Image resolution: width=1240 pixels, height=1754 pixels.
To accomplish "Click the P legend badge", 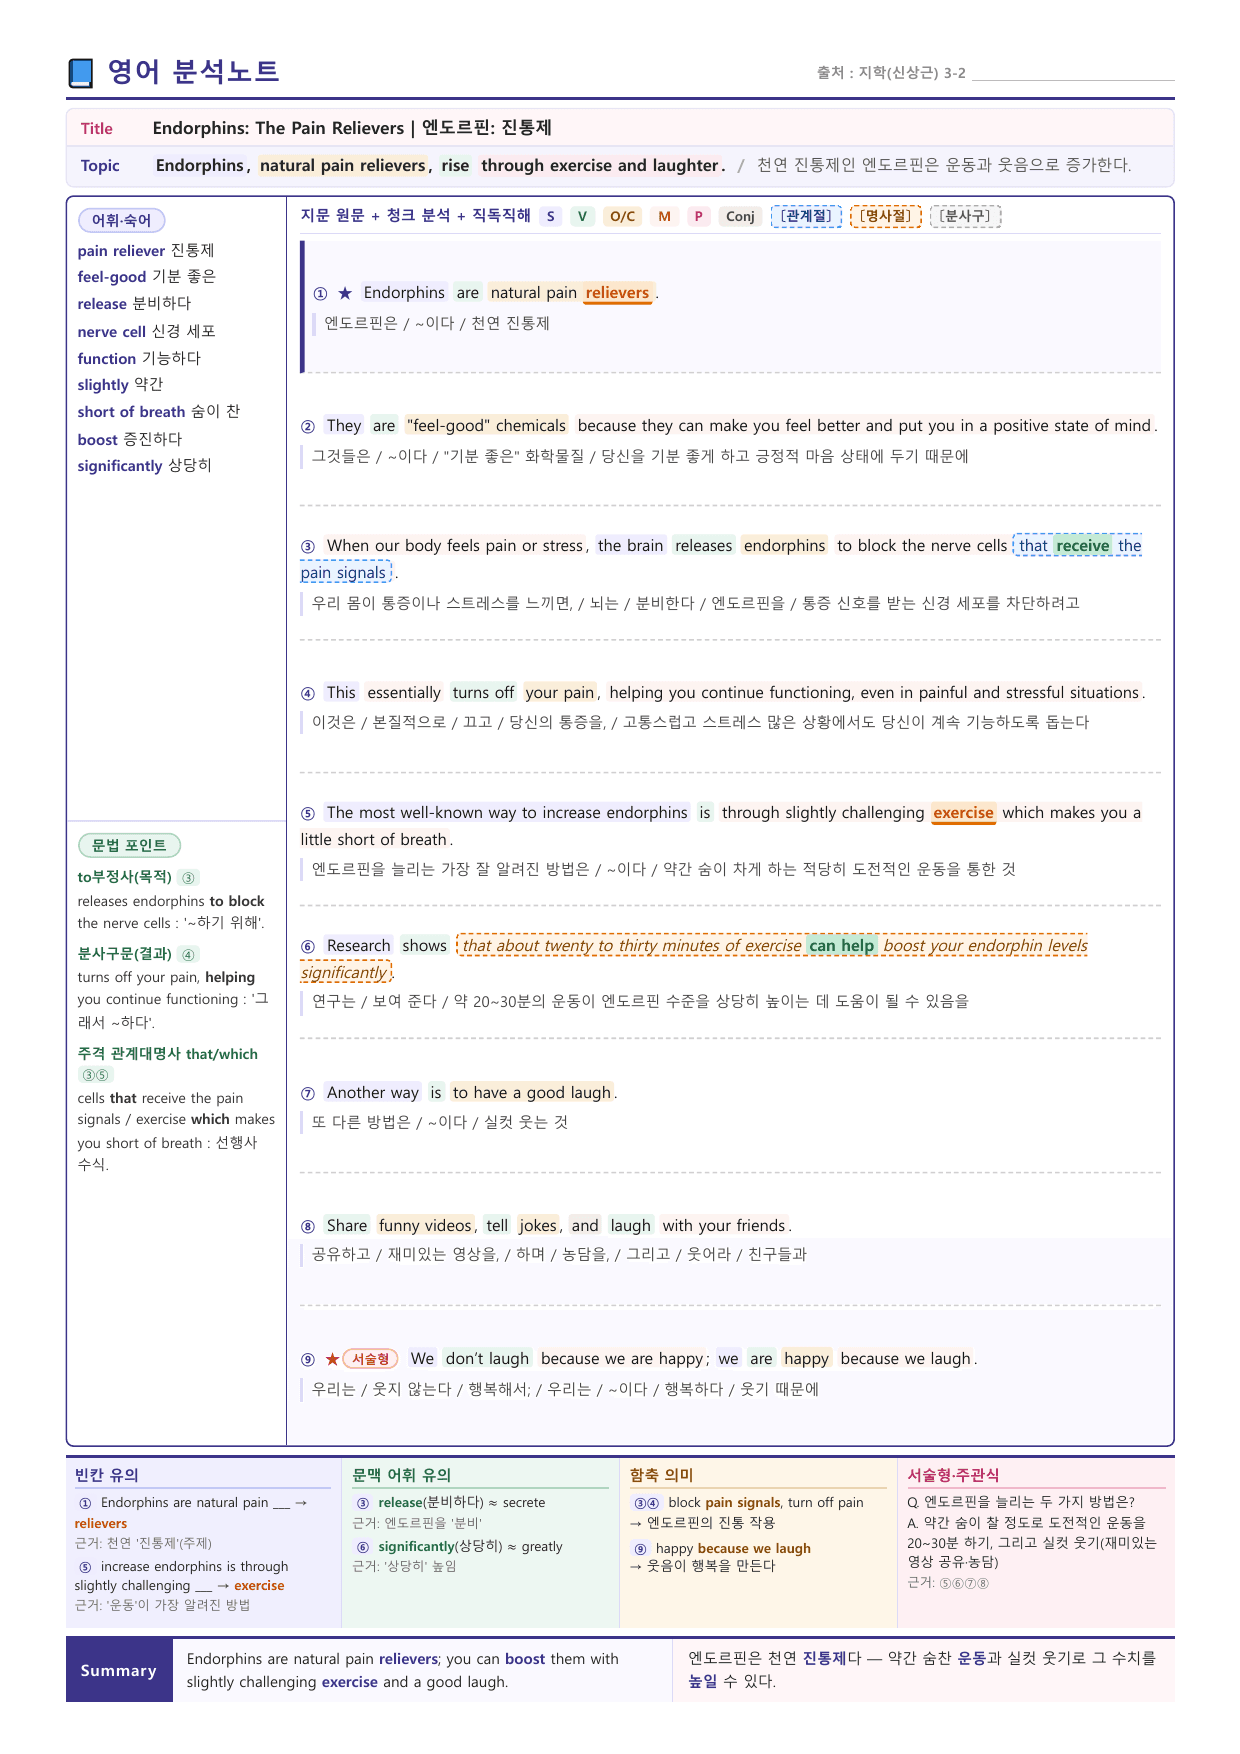I will (x=698, y=216).
